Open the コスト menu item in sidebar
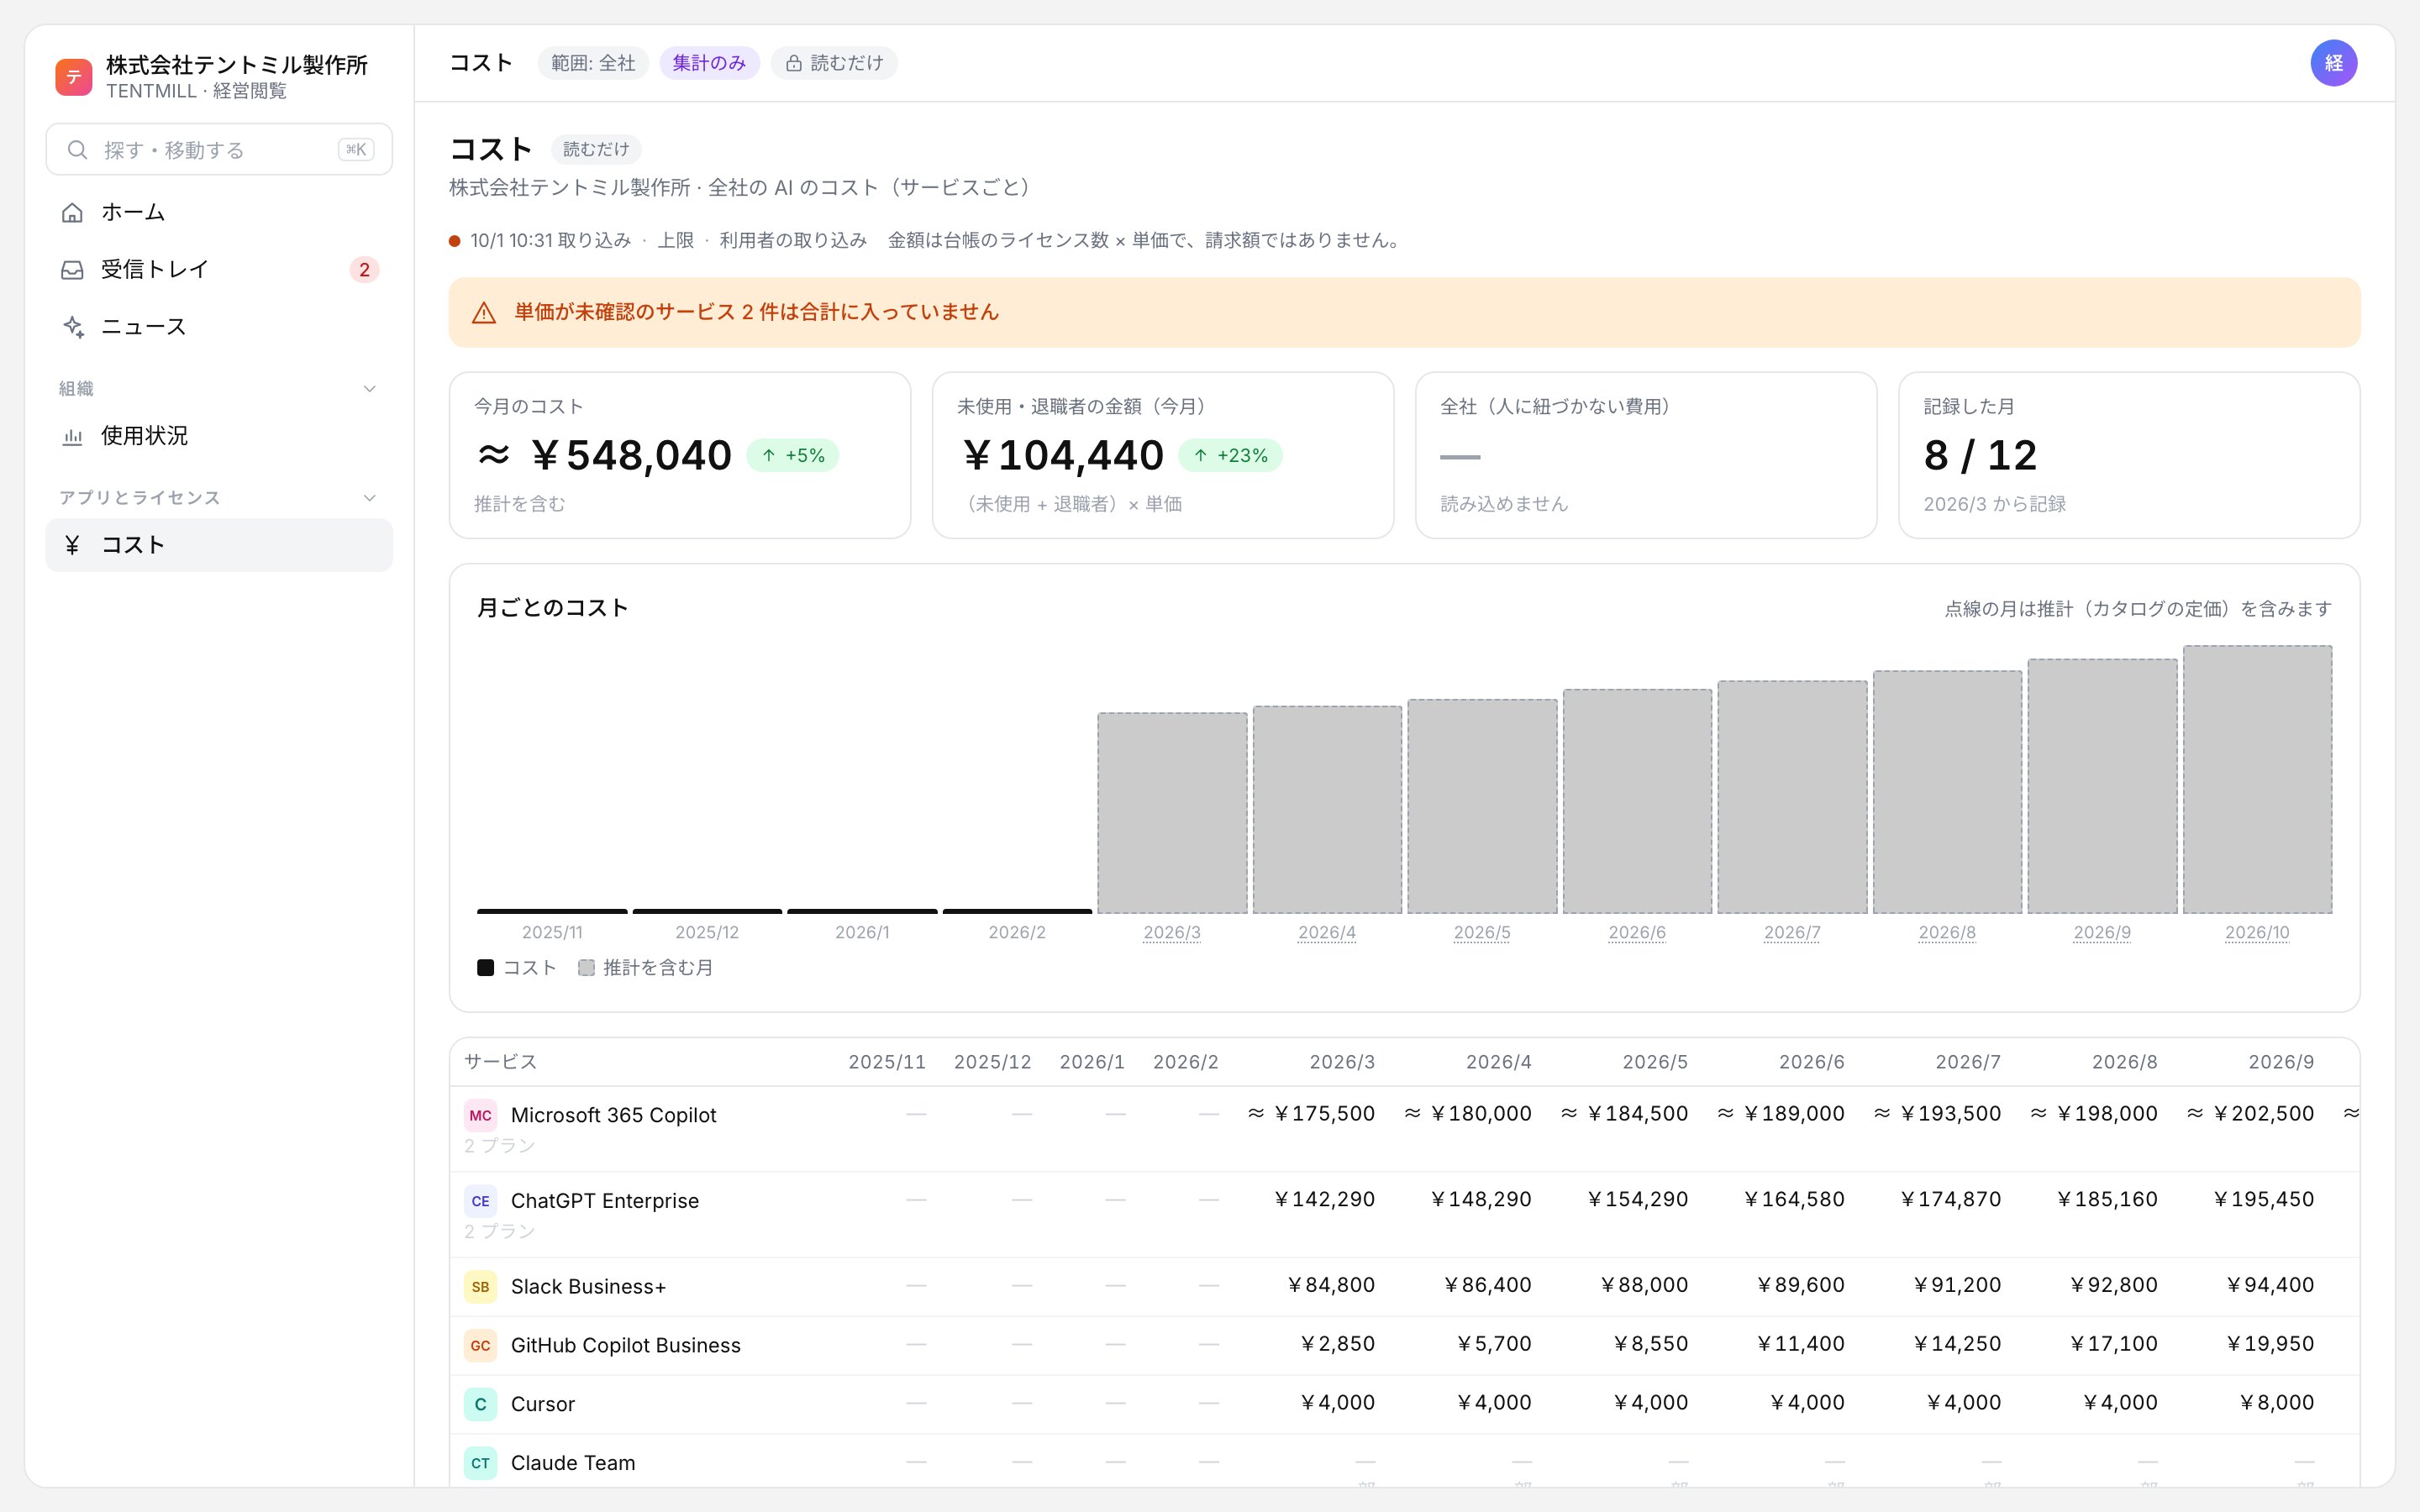Image resolution: width=2420 pixels, height=1512 pixels. coord(219,545)
